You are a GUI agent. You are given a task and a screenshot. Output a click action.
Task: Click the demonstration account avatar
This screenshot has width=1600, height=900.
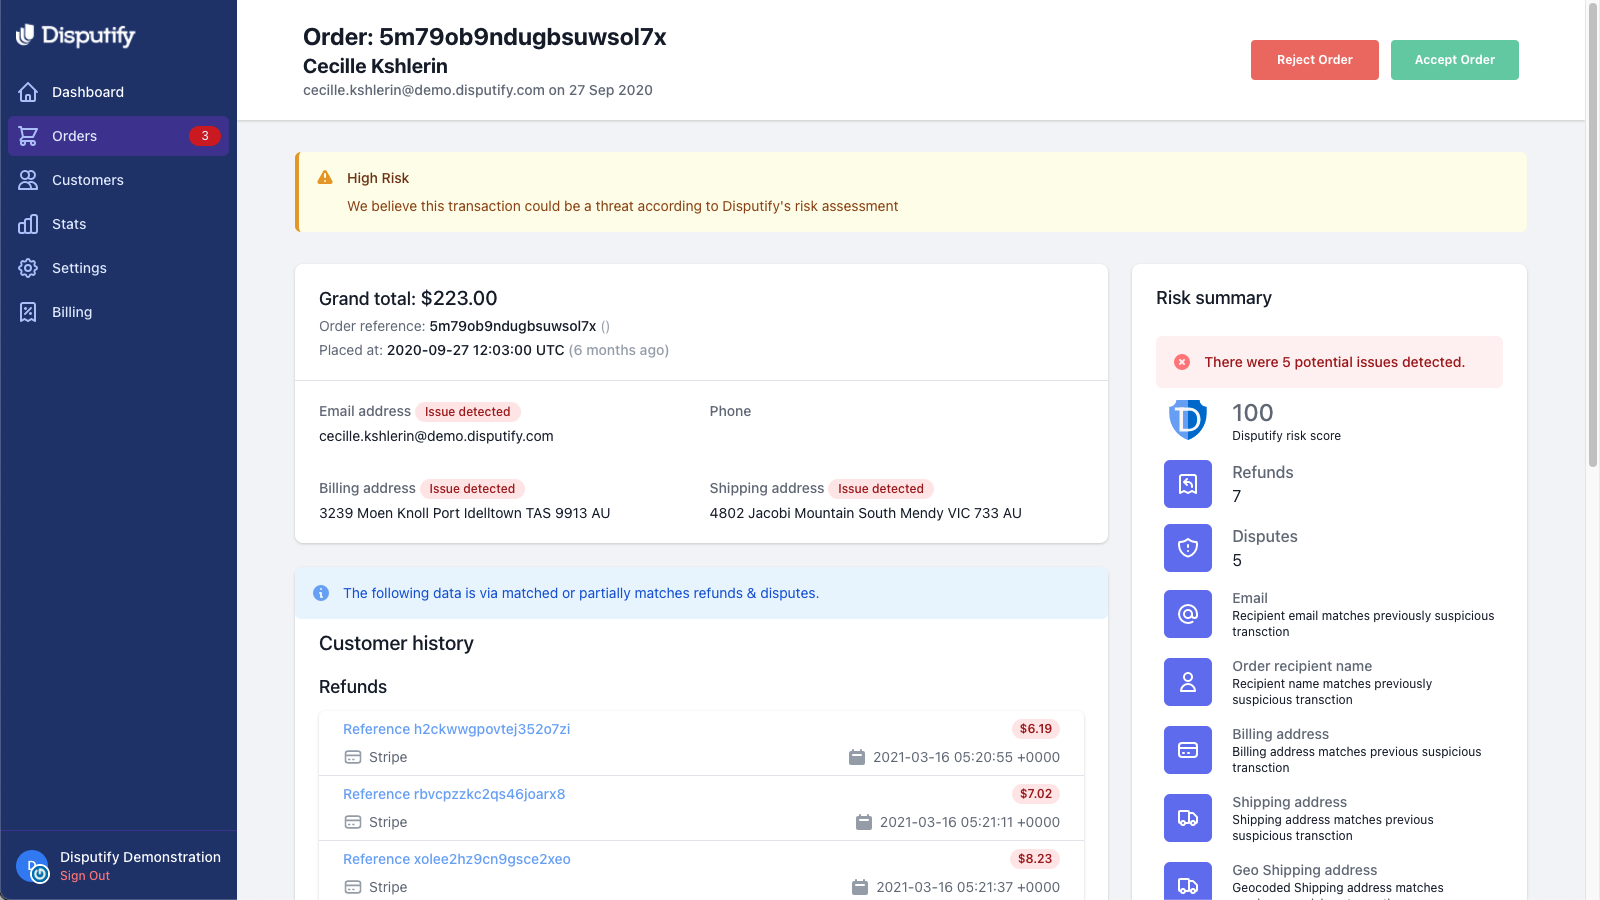coord(33,866)
